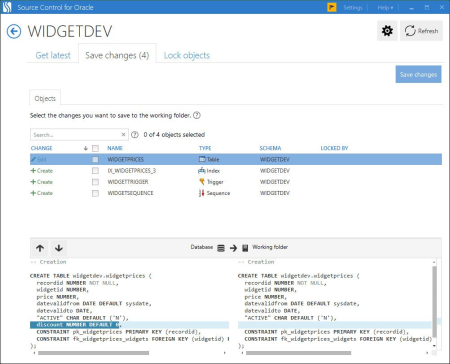The width and height of the screenshot is (450, 364).
Task: Click the arrow between Database and Working folder
Action: [233, 248]
